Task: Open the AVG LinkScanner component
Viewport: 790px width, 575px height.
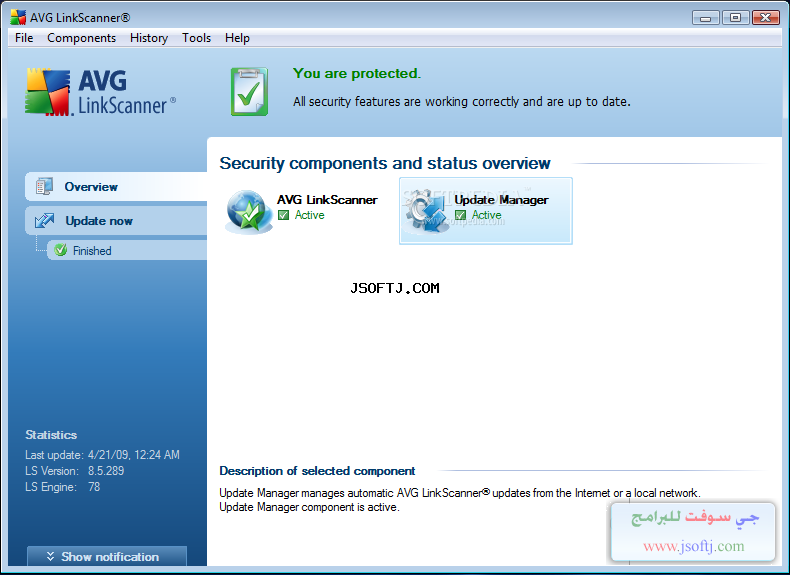Action: (x=308, y=211)
